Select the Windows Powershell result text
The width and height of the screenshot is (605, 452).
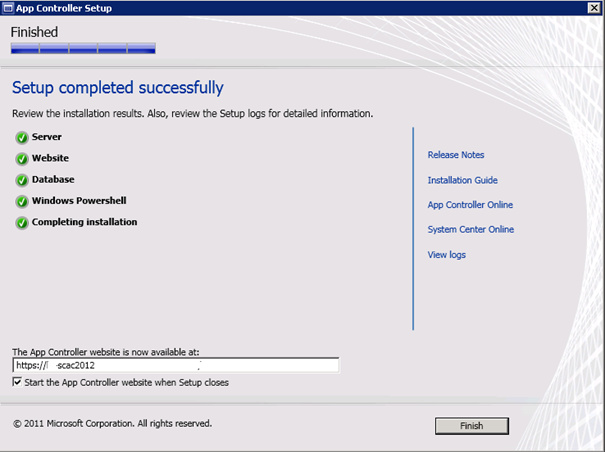coord(79,200)
